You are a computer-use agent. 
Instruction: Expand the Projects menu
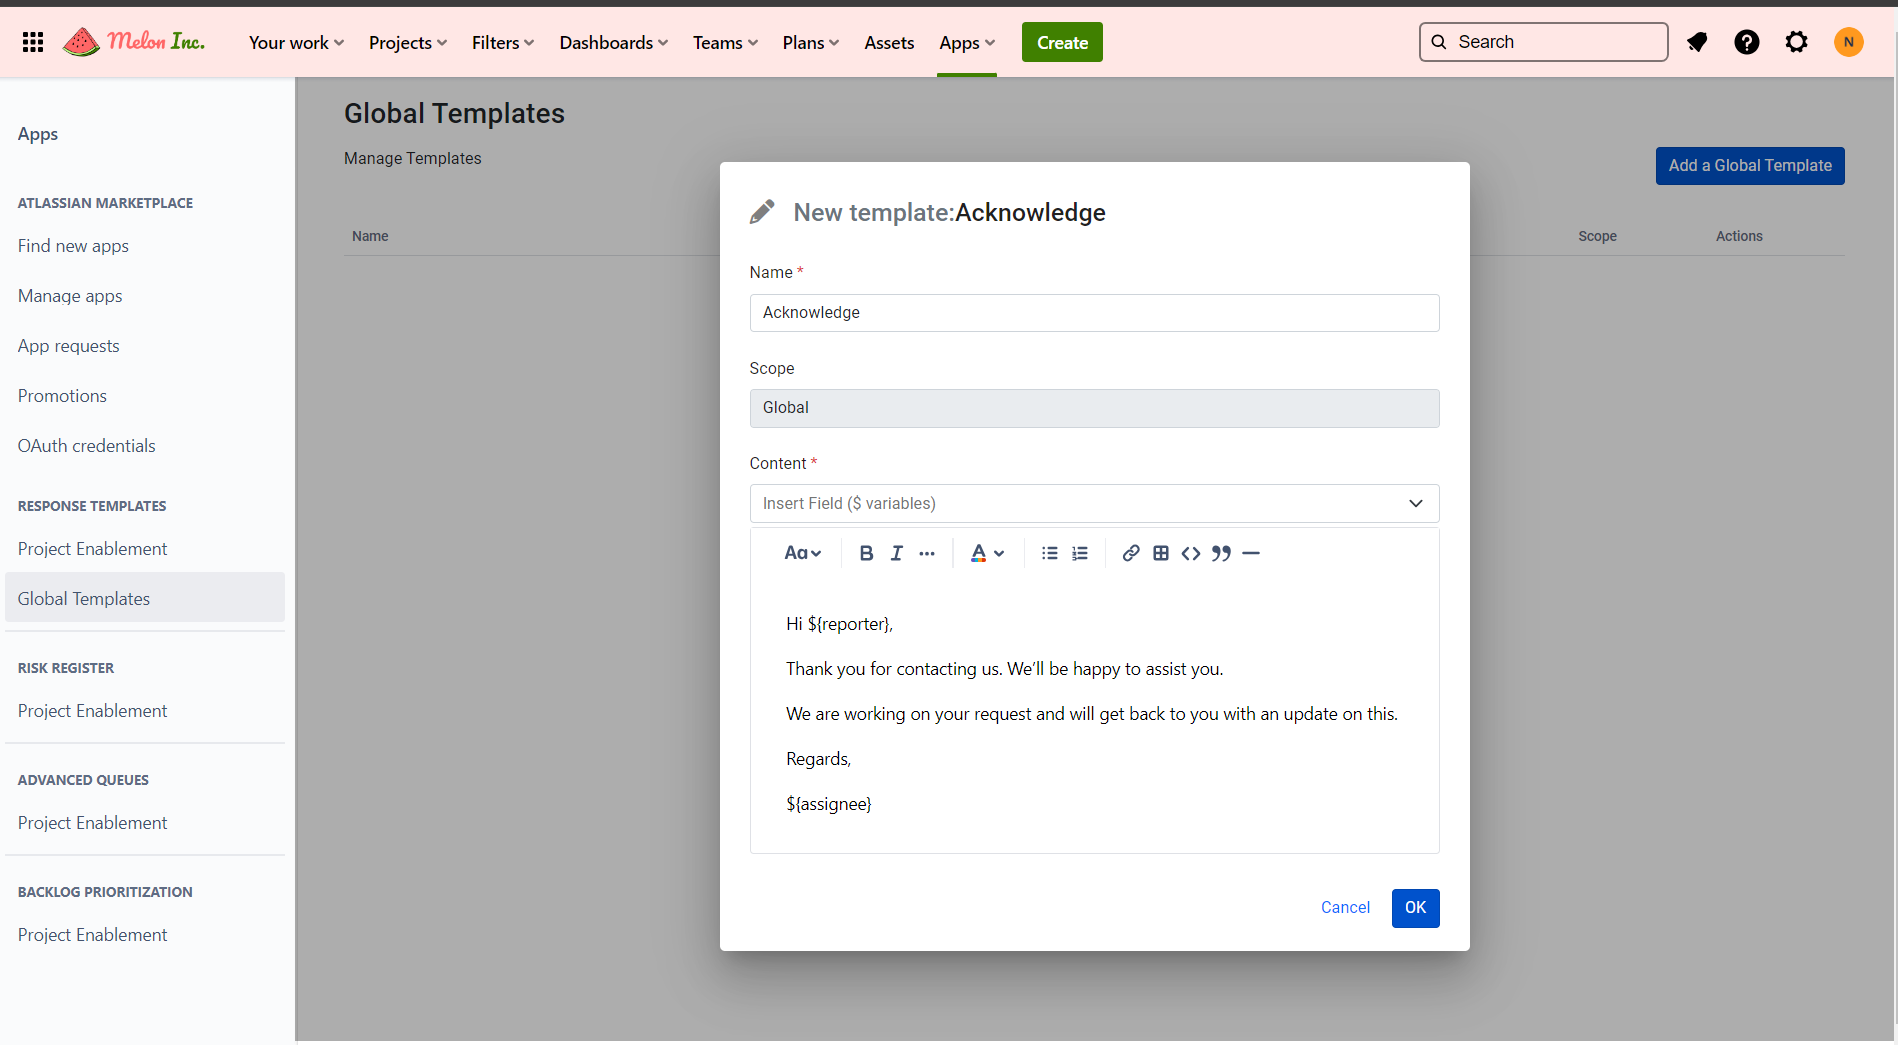[407, 43]
